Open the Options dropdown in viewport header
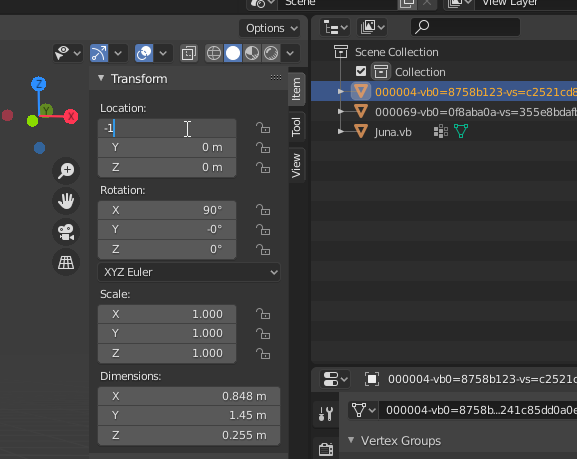The width and height of the screenshot is (577, 459). coord(270,28)
